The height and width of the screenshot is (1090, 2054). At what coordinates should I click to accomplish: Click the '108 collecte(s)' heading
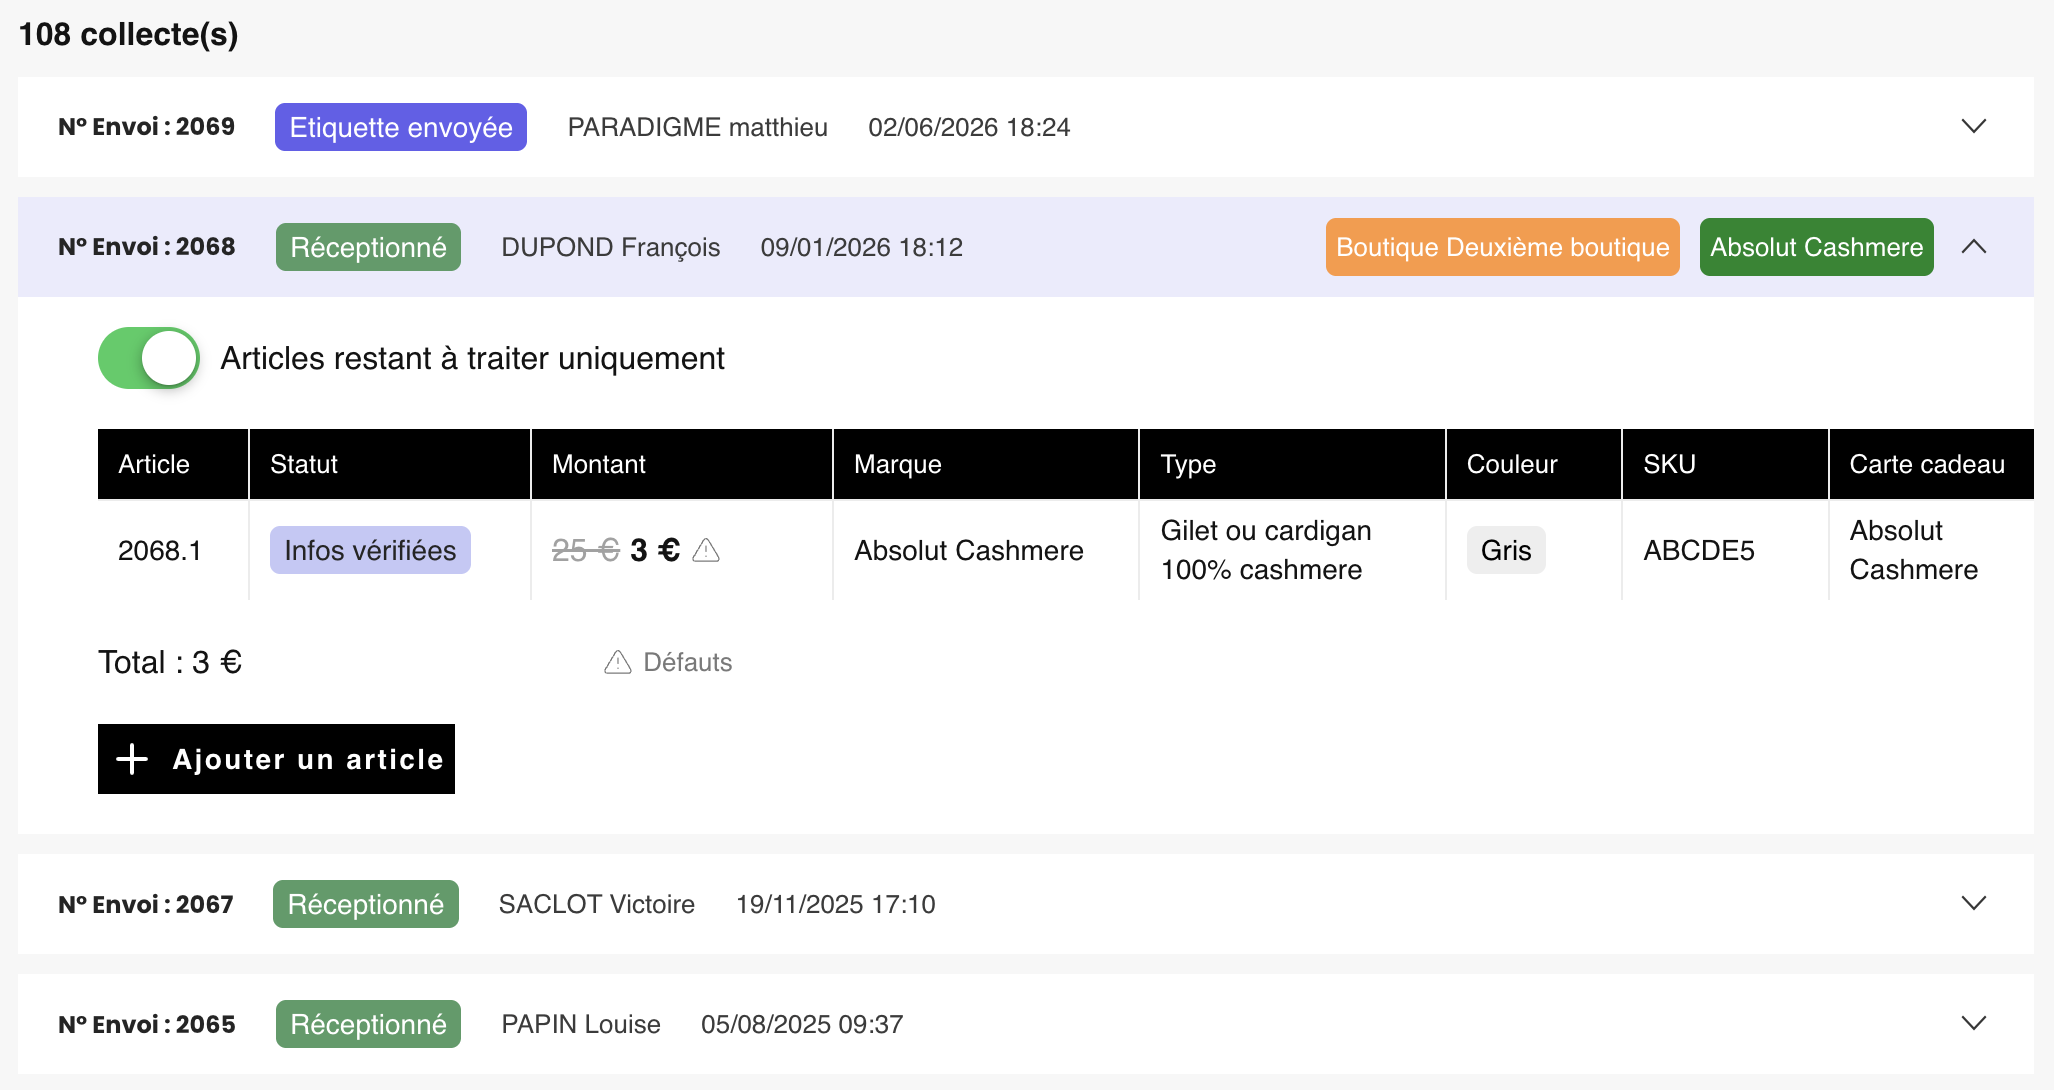128,34
